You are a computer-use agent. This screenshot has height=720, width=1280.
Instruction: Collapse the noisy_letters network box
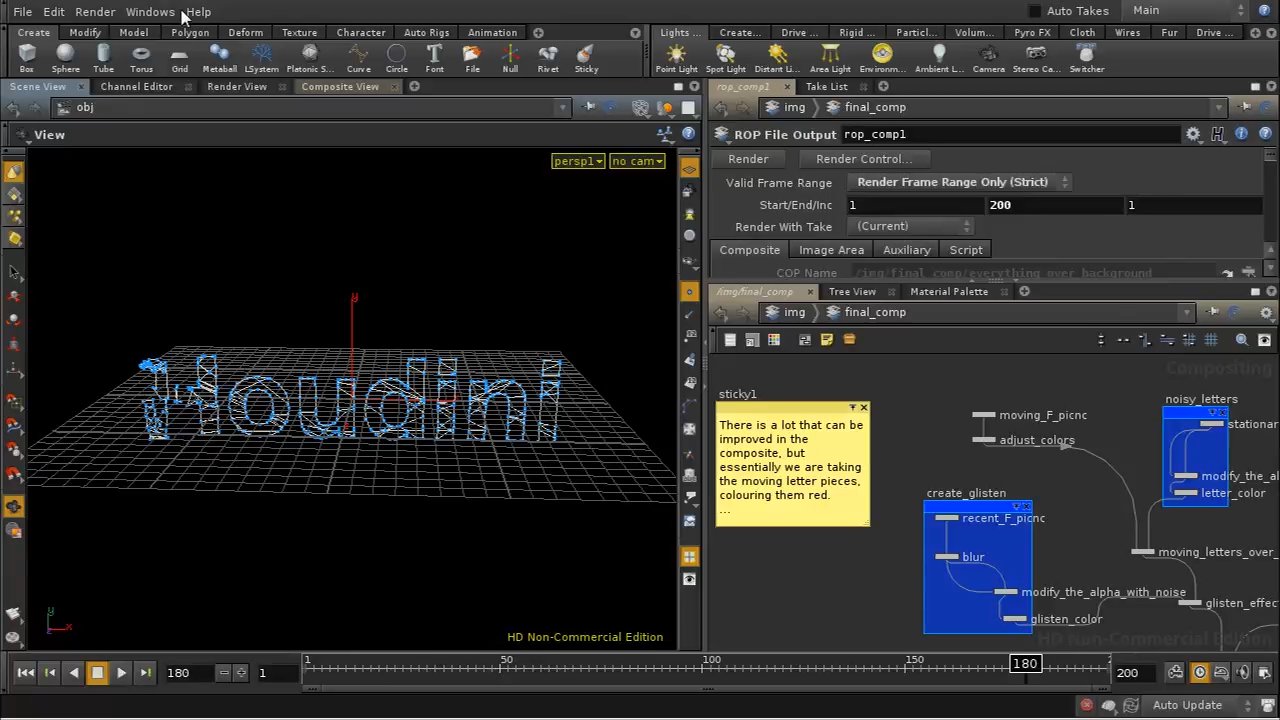coord(1212,412)
